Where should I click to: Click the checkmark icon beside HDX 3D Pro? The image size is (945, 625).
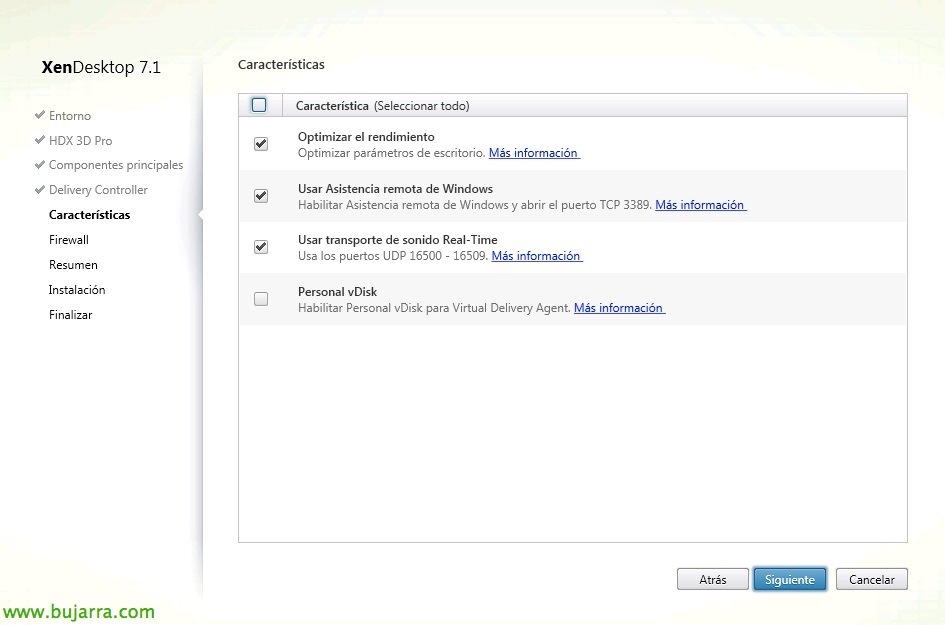point(40,140)
